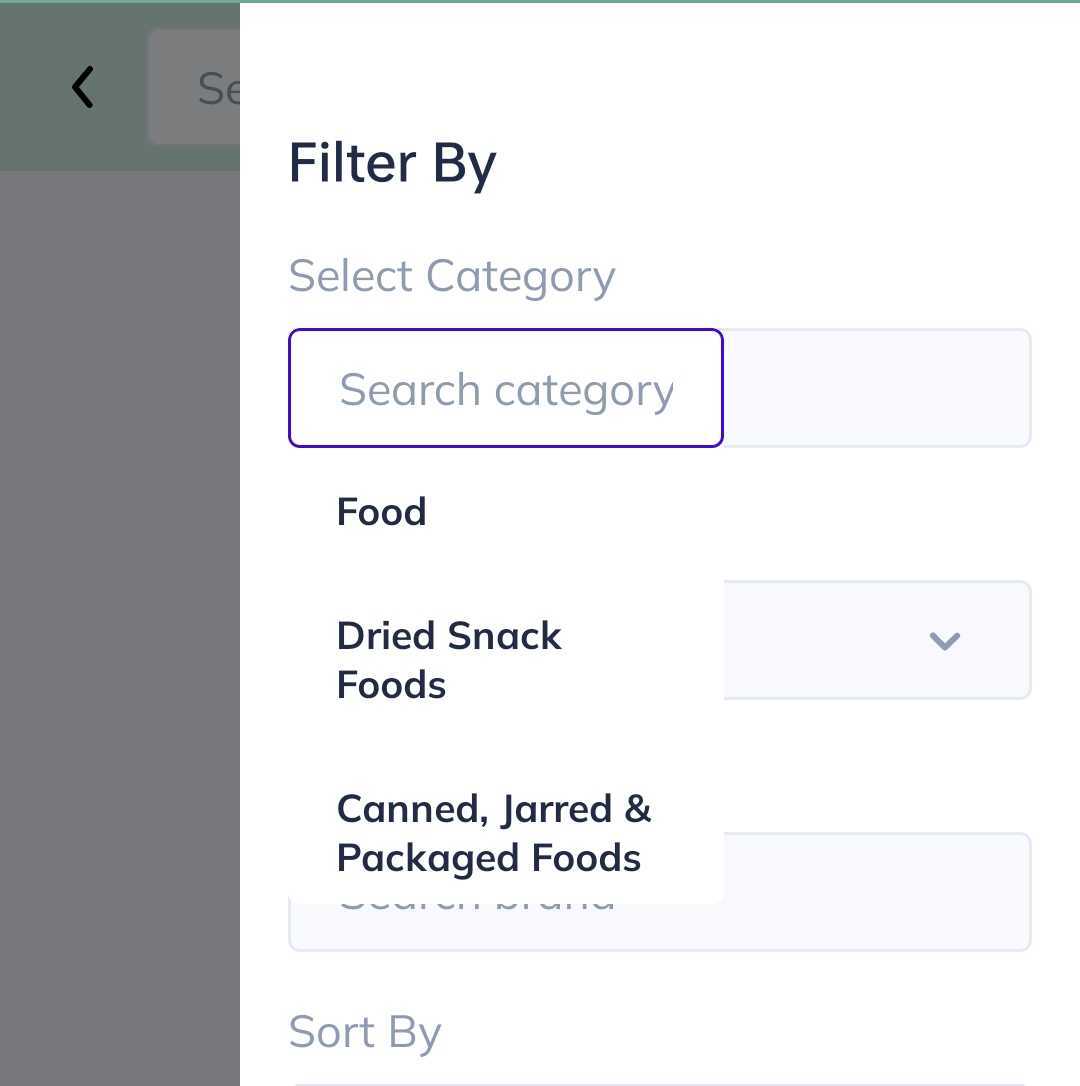
Task: Click the 'Filter By' heading
Action: 392,163
